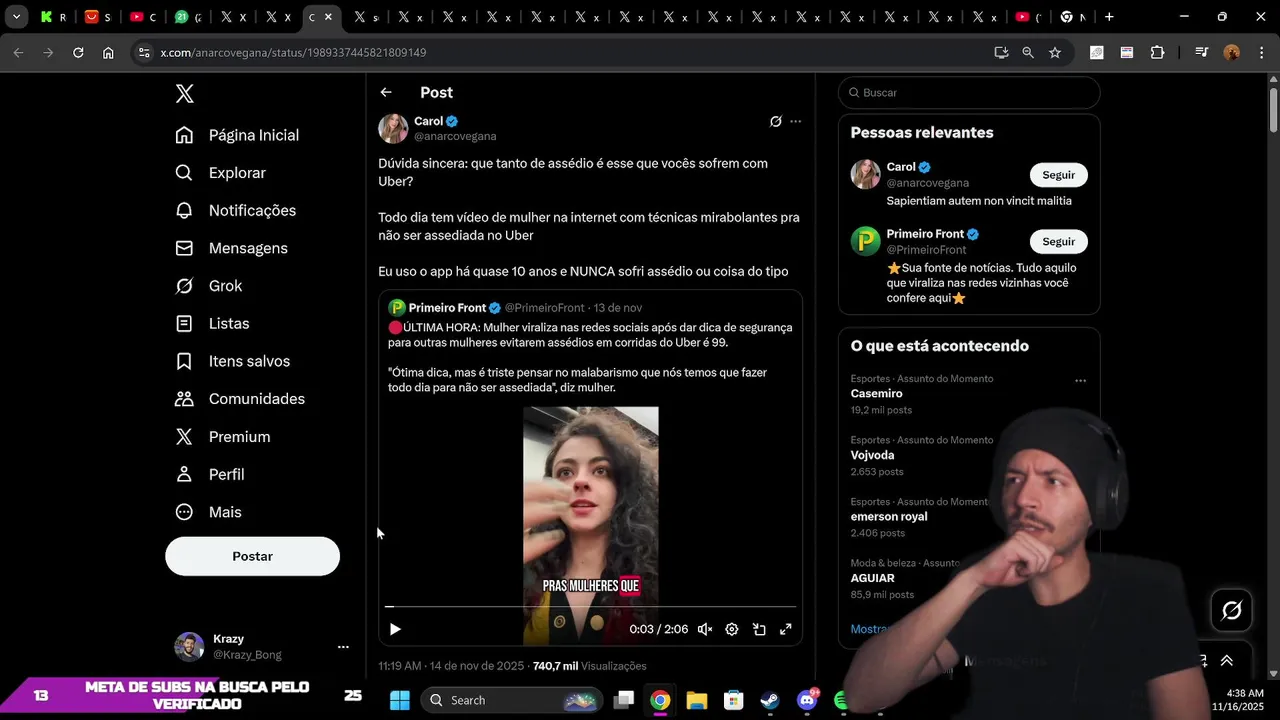This screenshot has width=1280, height=720.
Task: Click the browser home button
Action: (108, 53)
